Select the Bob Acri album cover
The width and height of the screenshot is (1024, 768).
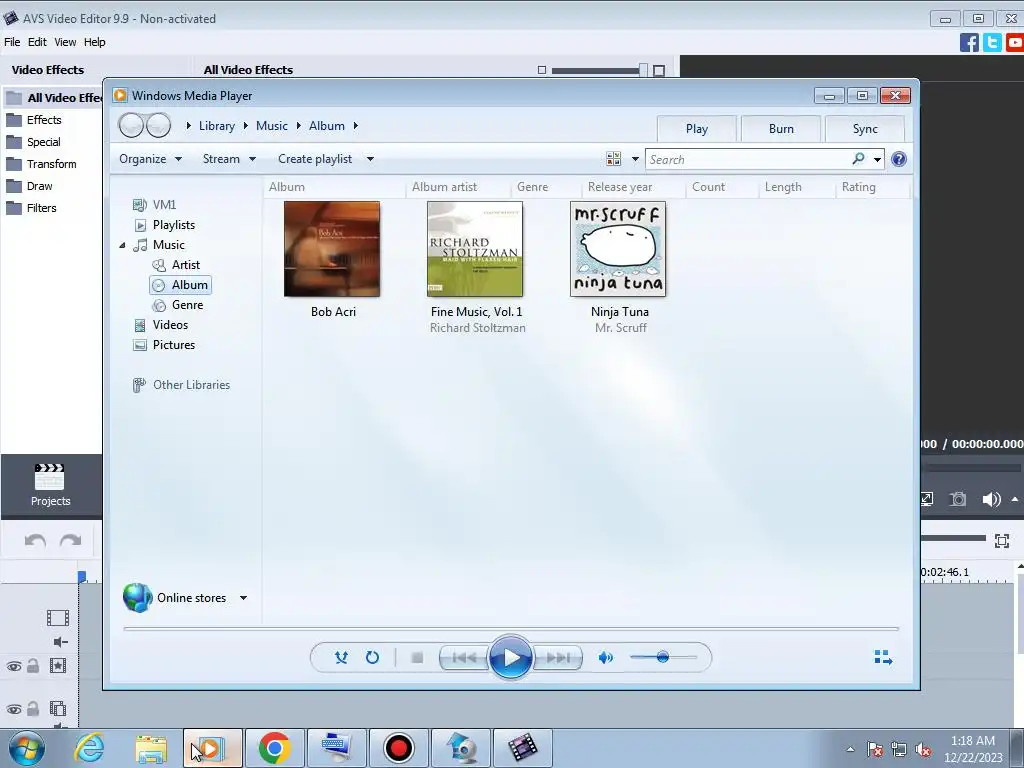[x=332, y=249]
